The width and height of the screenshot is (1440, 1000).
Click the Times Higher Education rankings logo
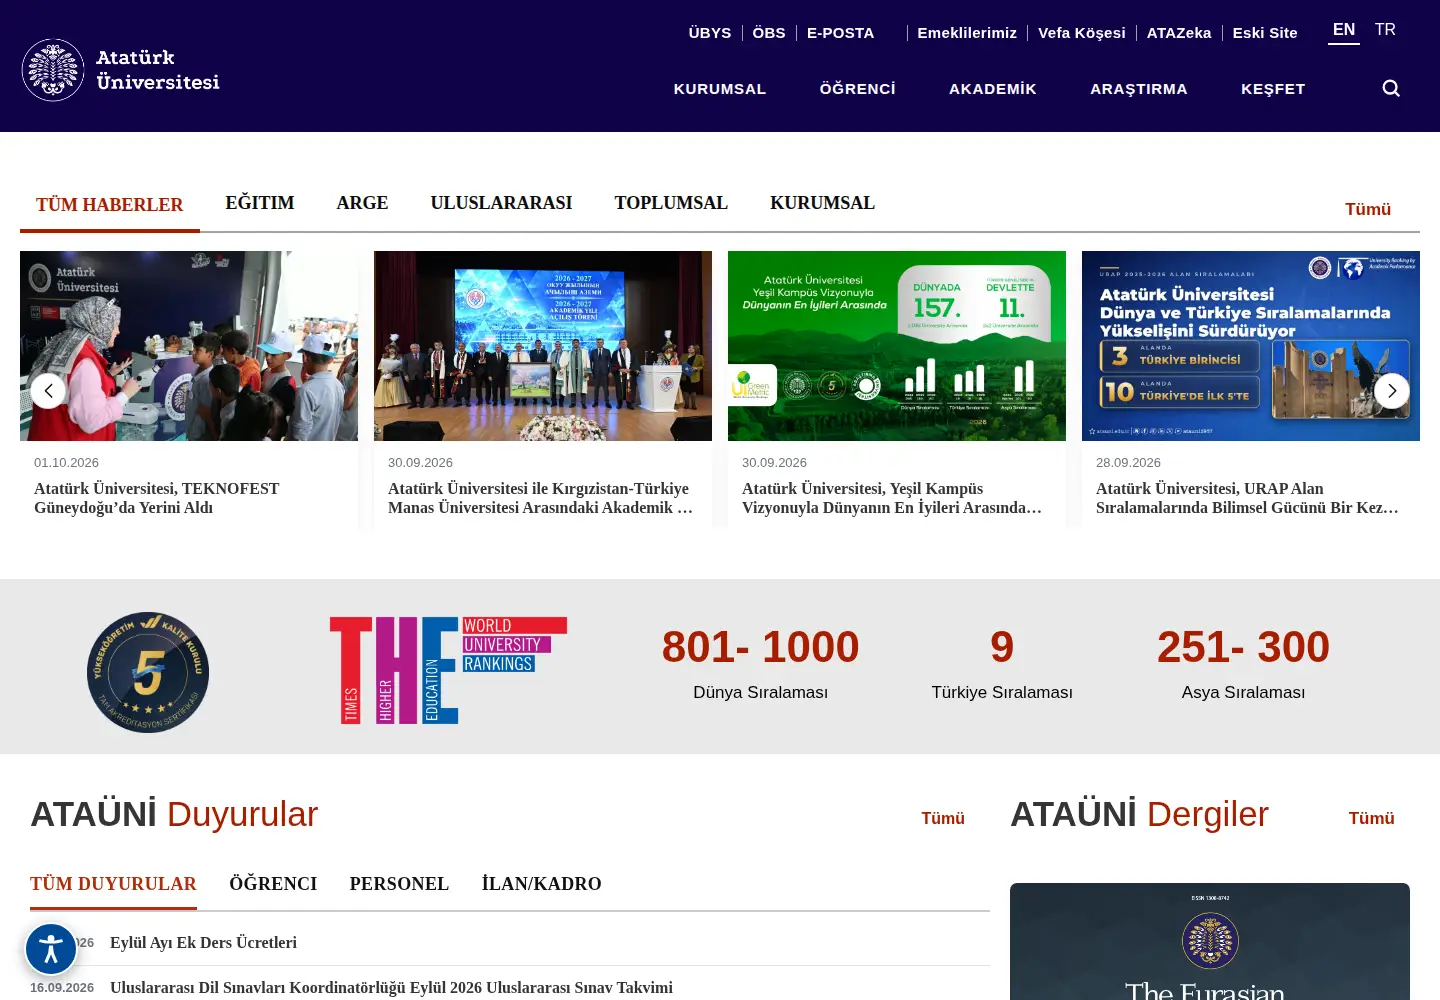click(x=448, y=670)
